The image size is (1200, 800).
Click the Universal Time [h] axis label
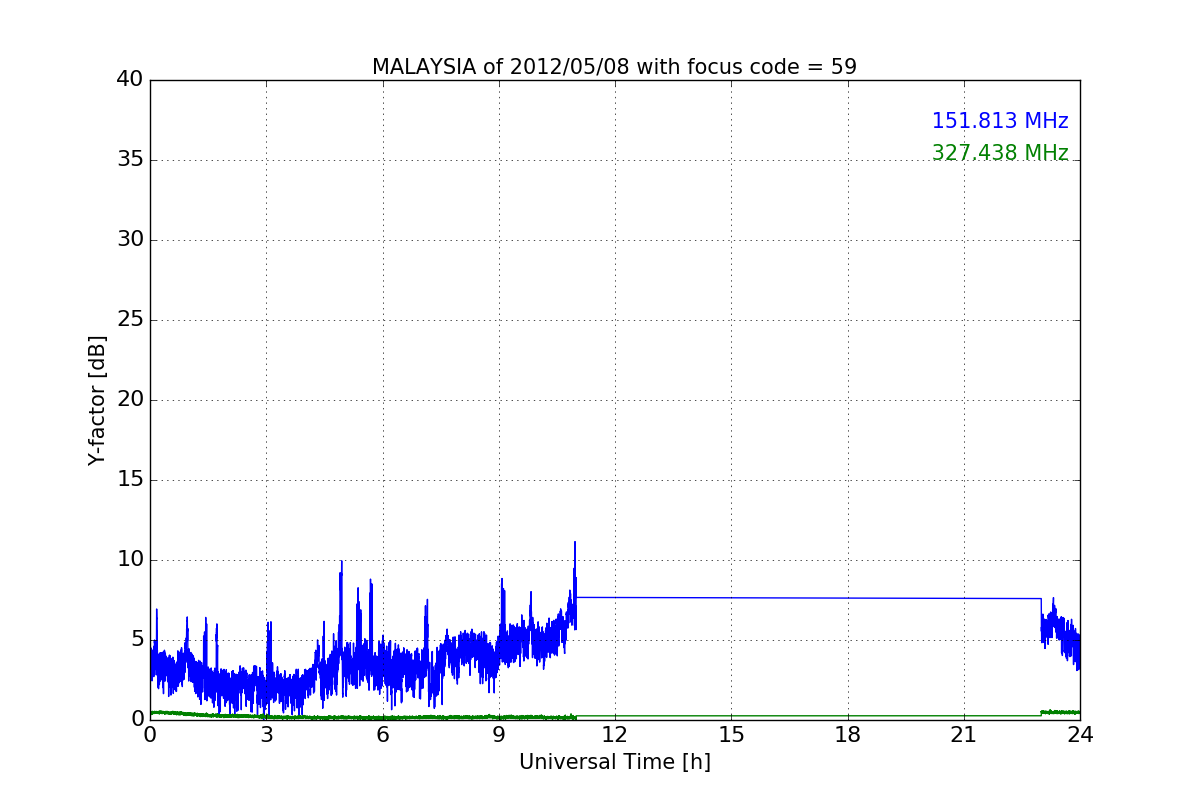614,762
